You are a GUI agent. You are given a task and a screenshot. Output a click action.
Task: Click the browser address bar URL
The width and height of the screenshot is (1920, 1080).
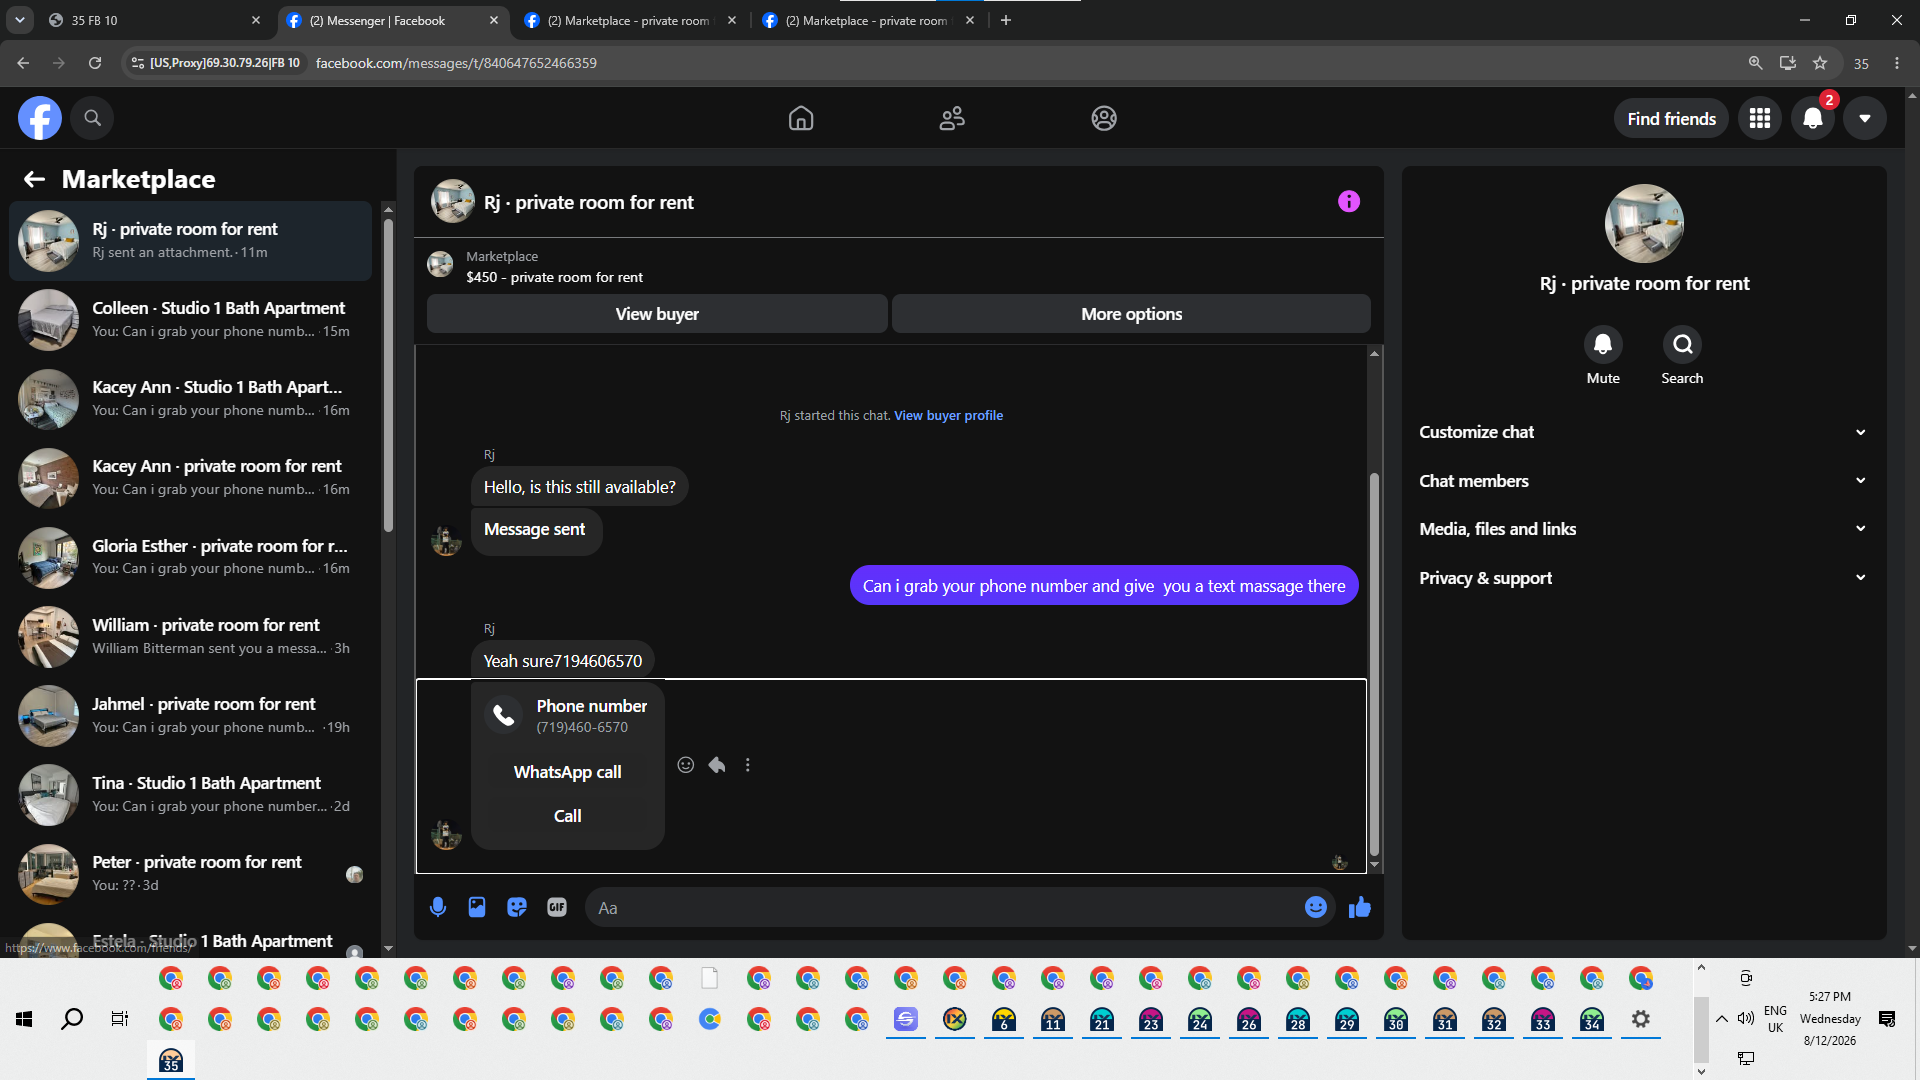pos(456,63)
